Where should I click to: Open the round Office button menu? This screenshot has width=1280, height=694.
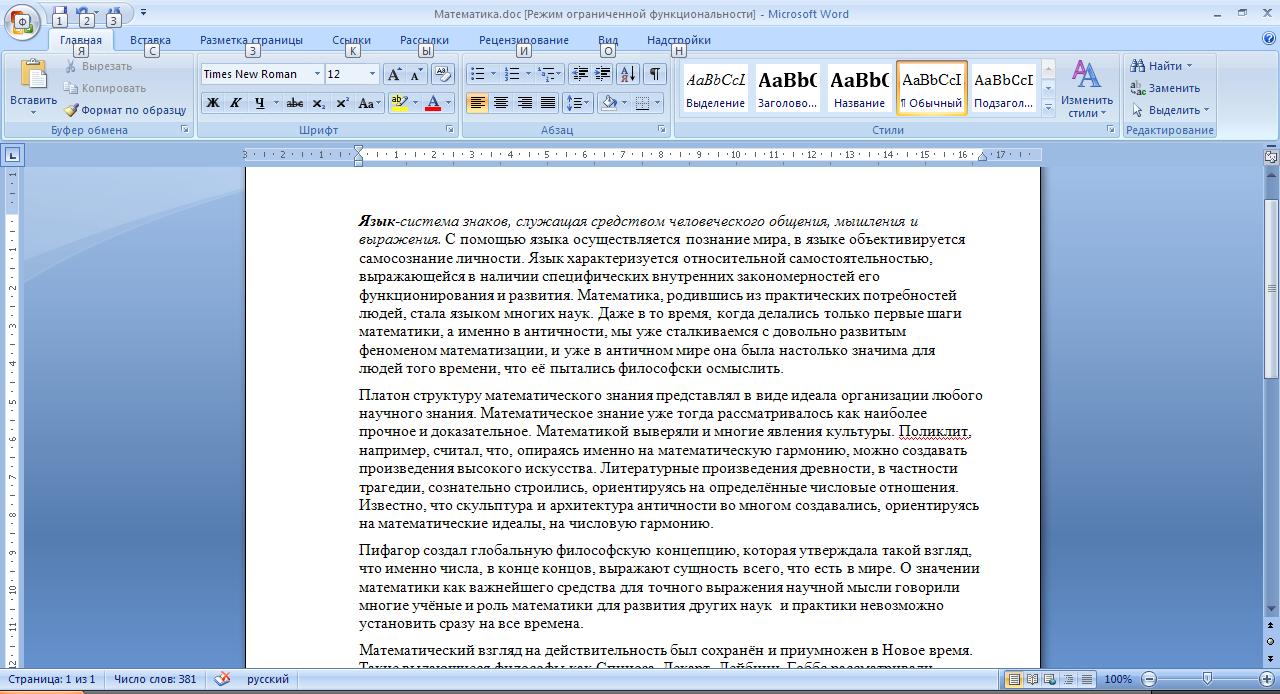22,22
